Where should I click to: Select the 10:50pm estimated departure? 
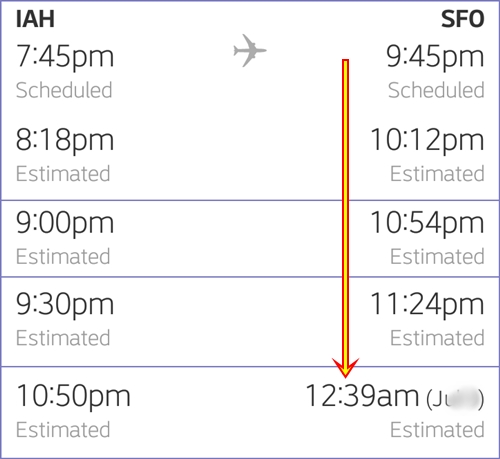pos(73,396)
